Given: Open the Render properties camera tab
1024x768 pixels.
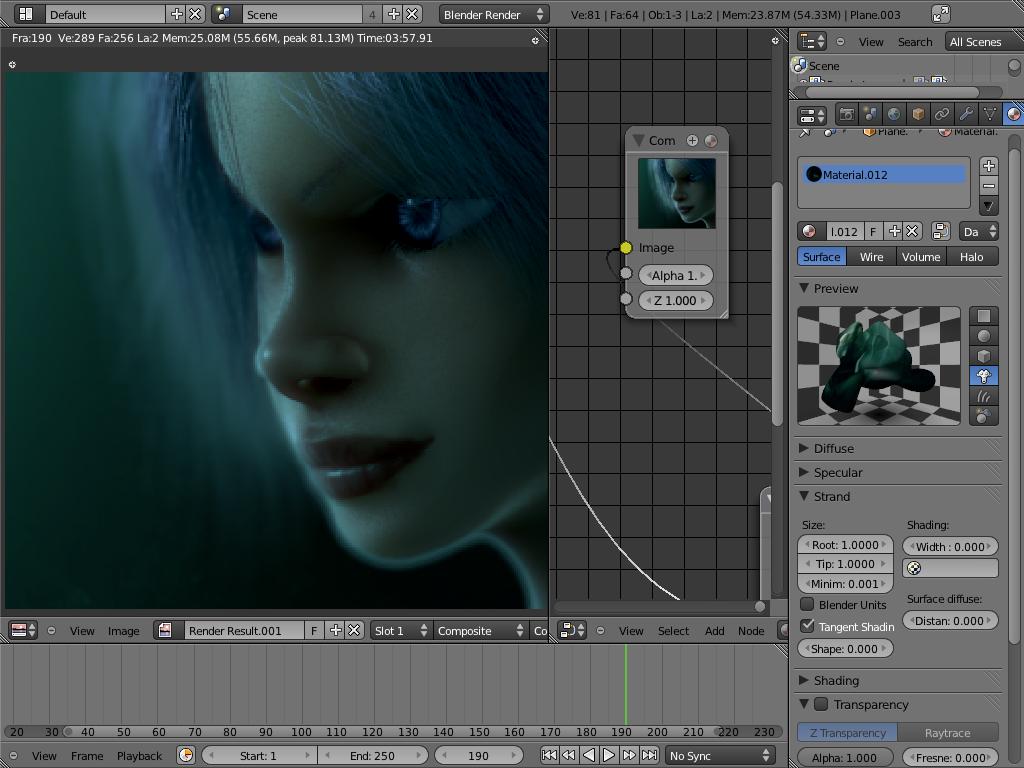Looking at the screenshot, I should 847,114.
